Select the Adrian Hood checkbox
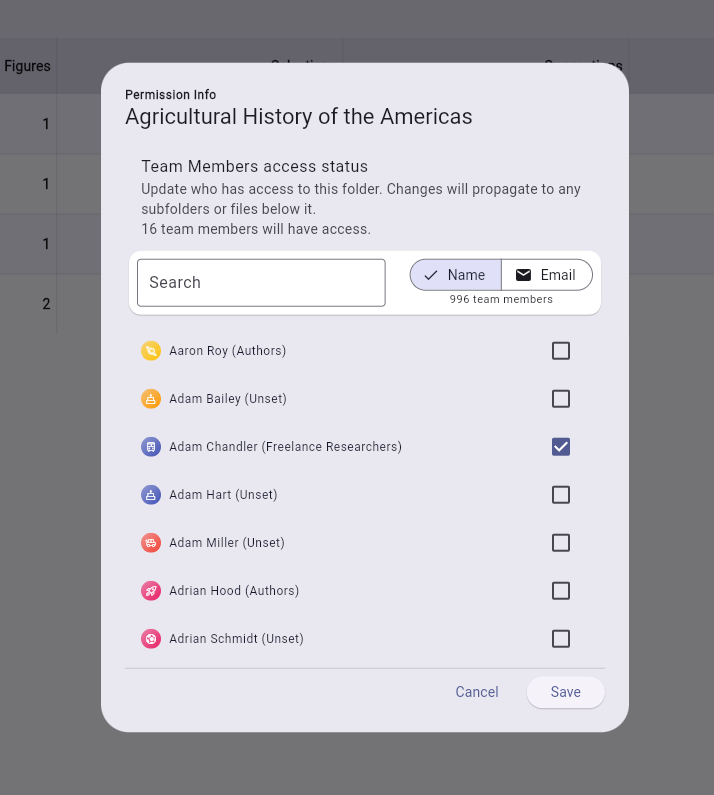The width and height of the screenshot is (714, 795). tap(561, 591)
